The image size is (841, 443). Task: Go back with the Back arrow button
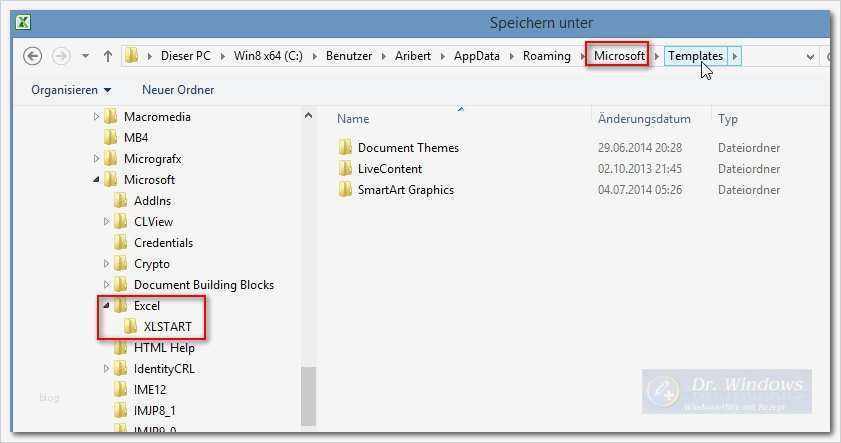(x=33, y=56)
